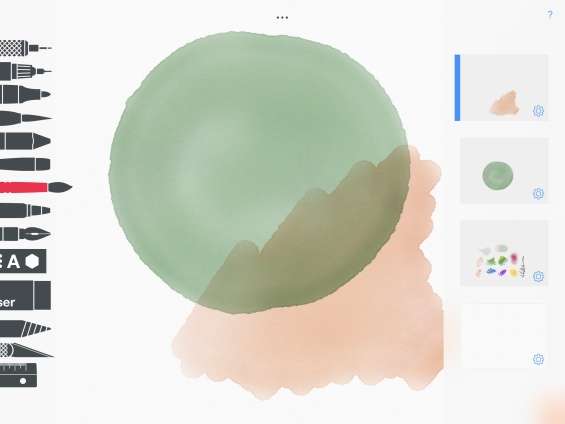Click the help question mark
Viewport: 565px width, 424px height.
(x=550, y=14)
